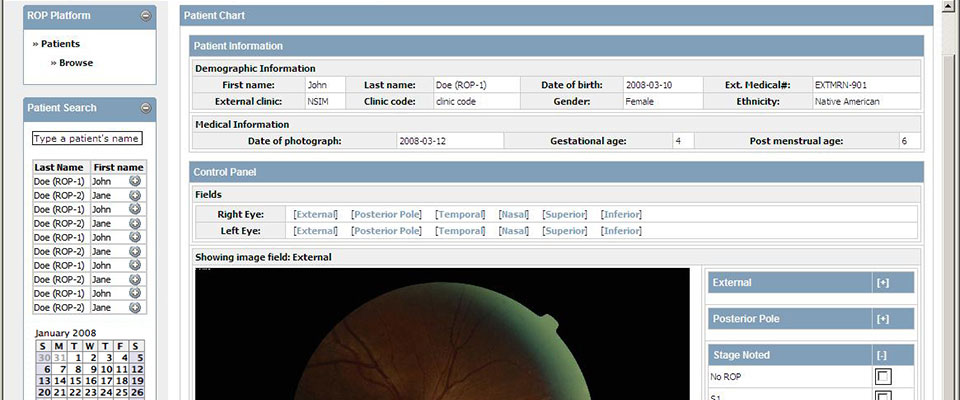Tick the No ROP checkbox
Screen dimensions: 960x400
883,377
